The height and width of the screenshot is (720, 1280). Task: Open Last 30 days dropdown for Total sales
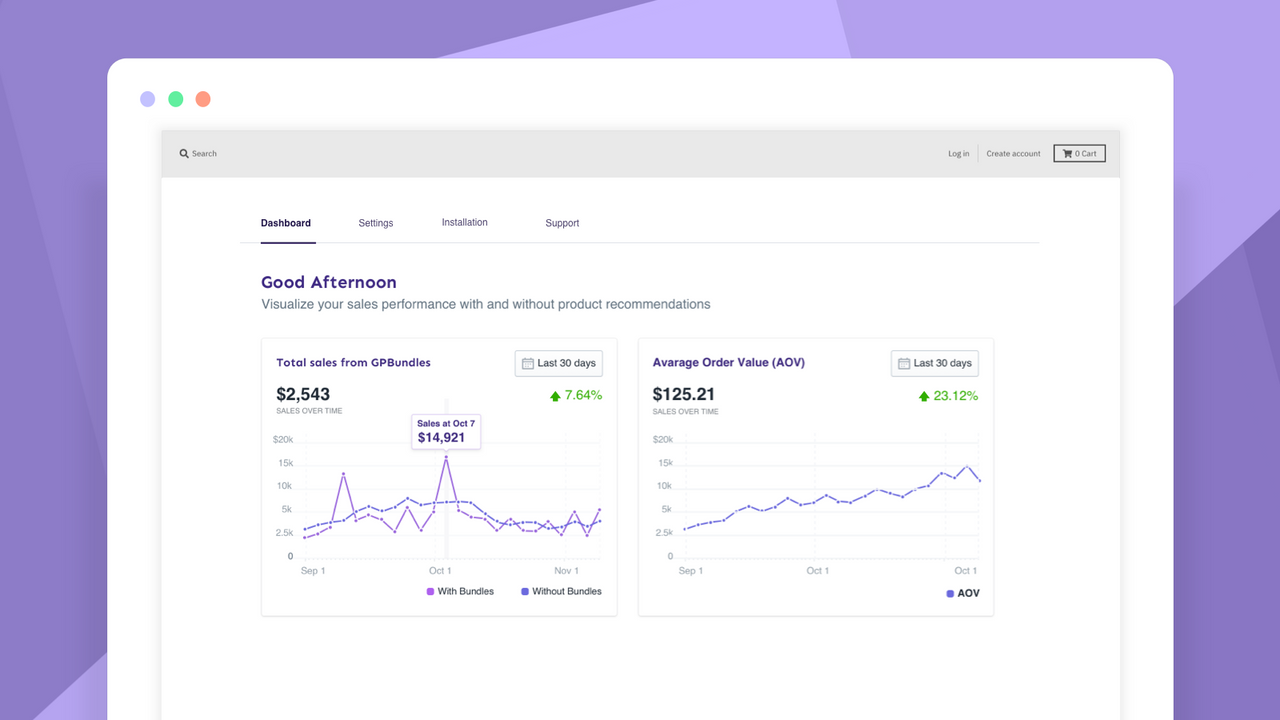559,364
